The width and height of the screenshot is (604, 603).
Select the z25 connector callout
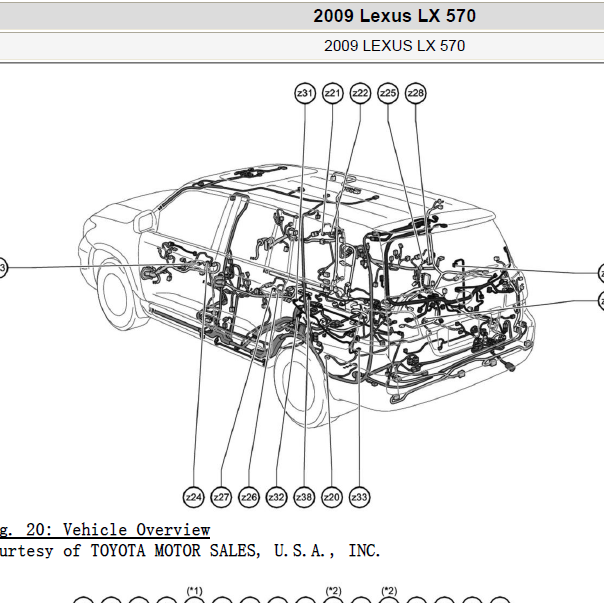pos(388,93)
